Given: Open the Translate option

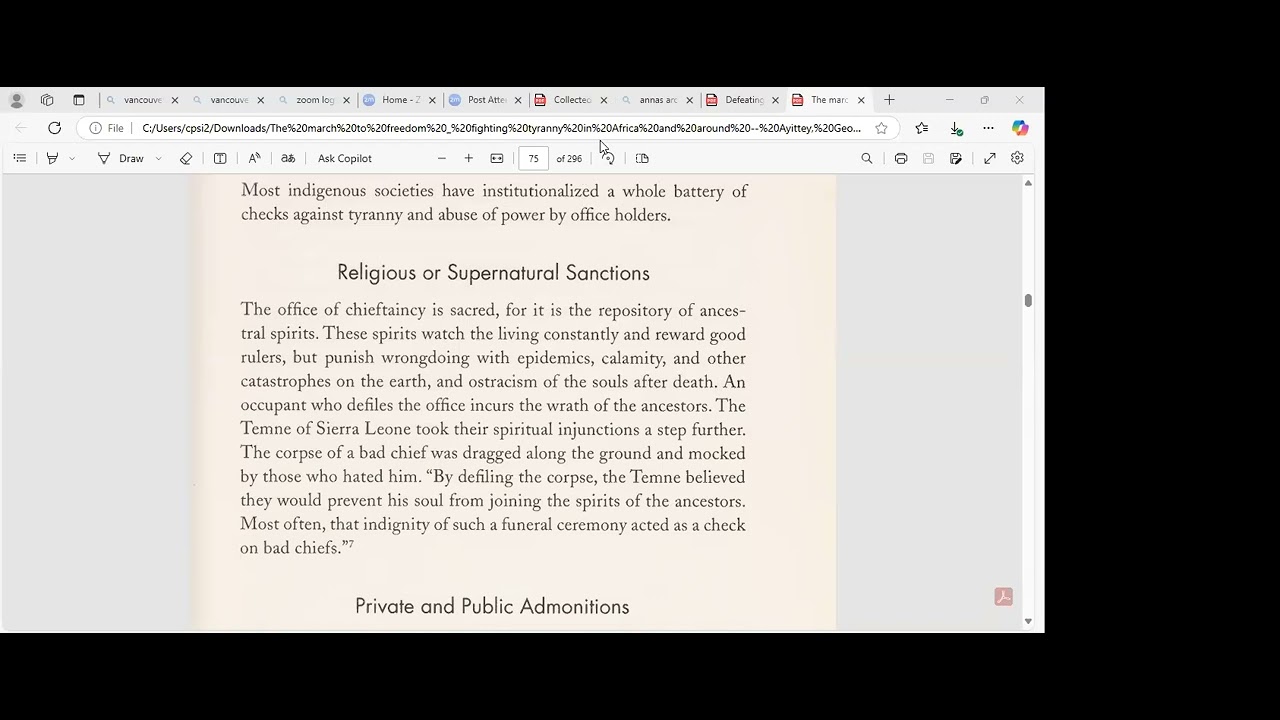Looking at the screenshot, I should tap(288, 158).
